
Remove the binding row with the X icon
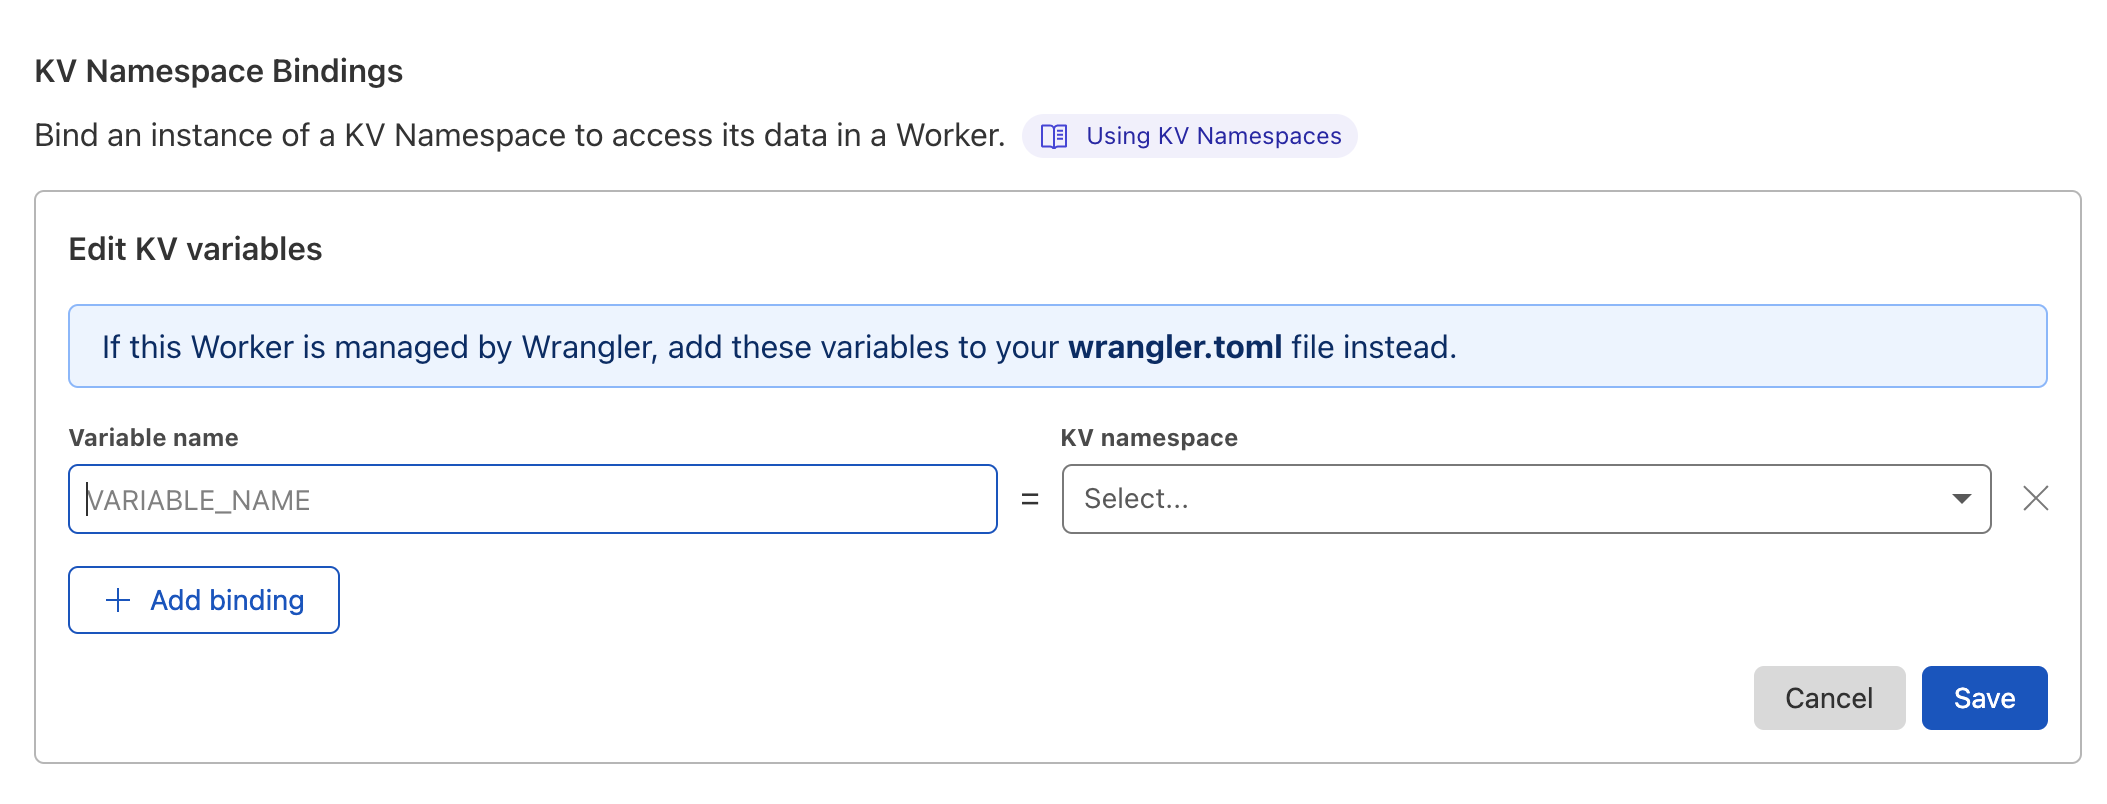[2036, 498]
